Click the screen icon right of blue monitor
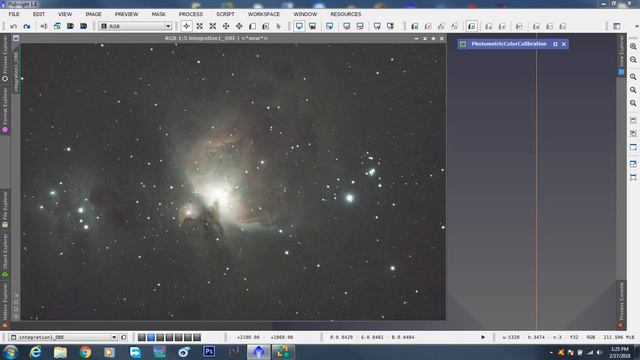This screenshot has height=360, width=640. [x=312, y=26]
